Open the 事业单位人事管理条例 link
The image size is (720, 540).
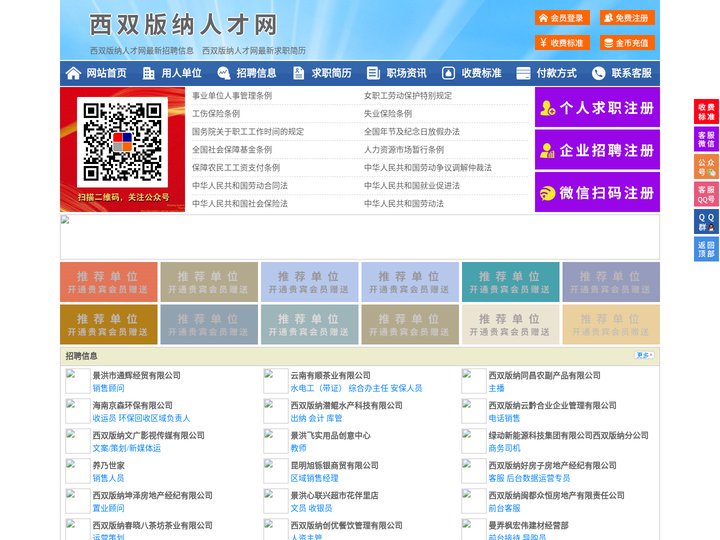point(232,96)
